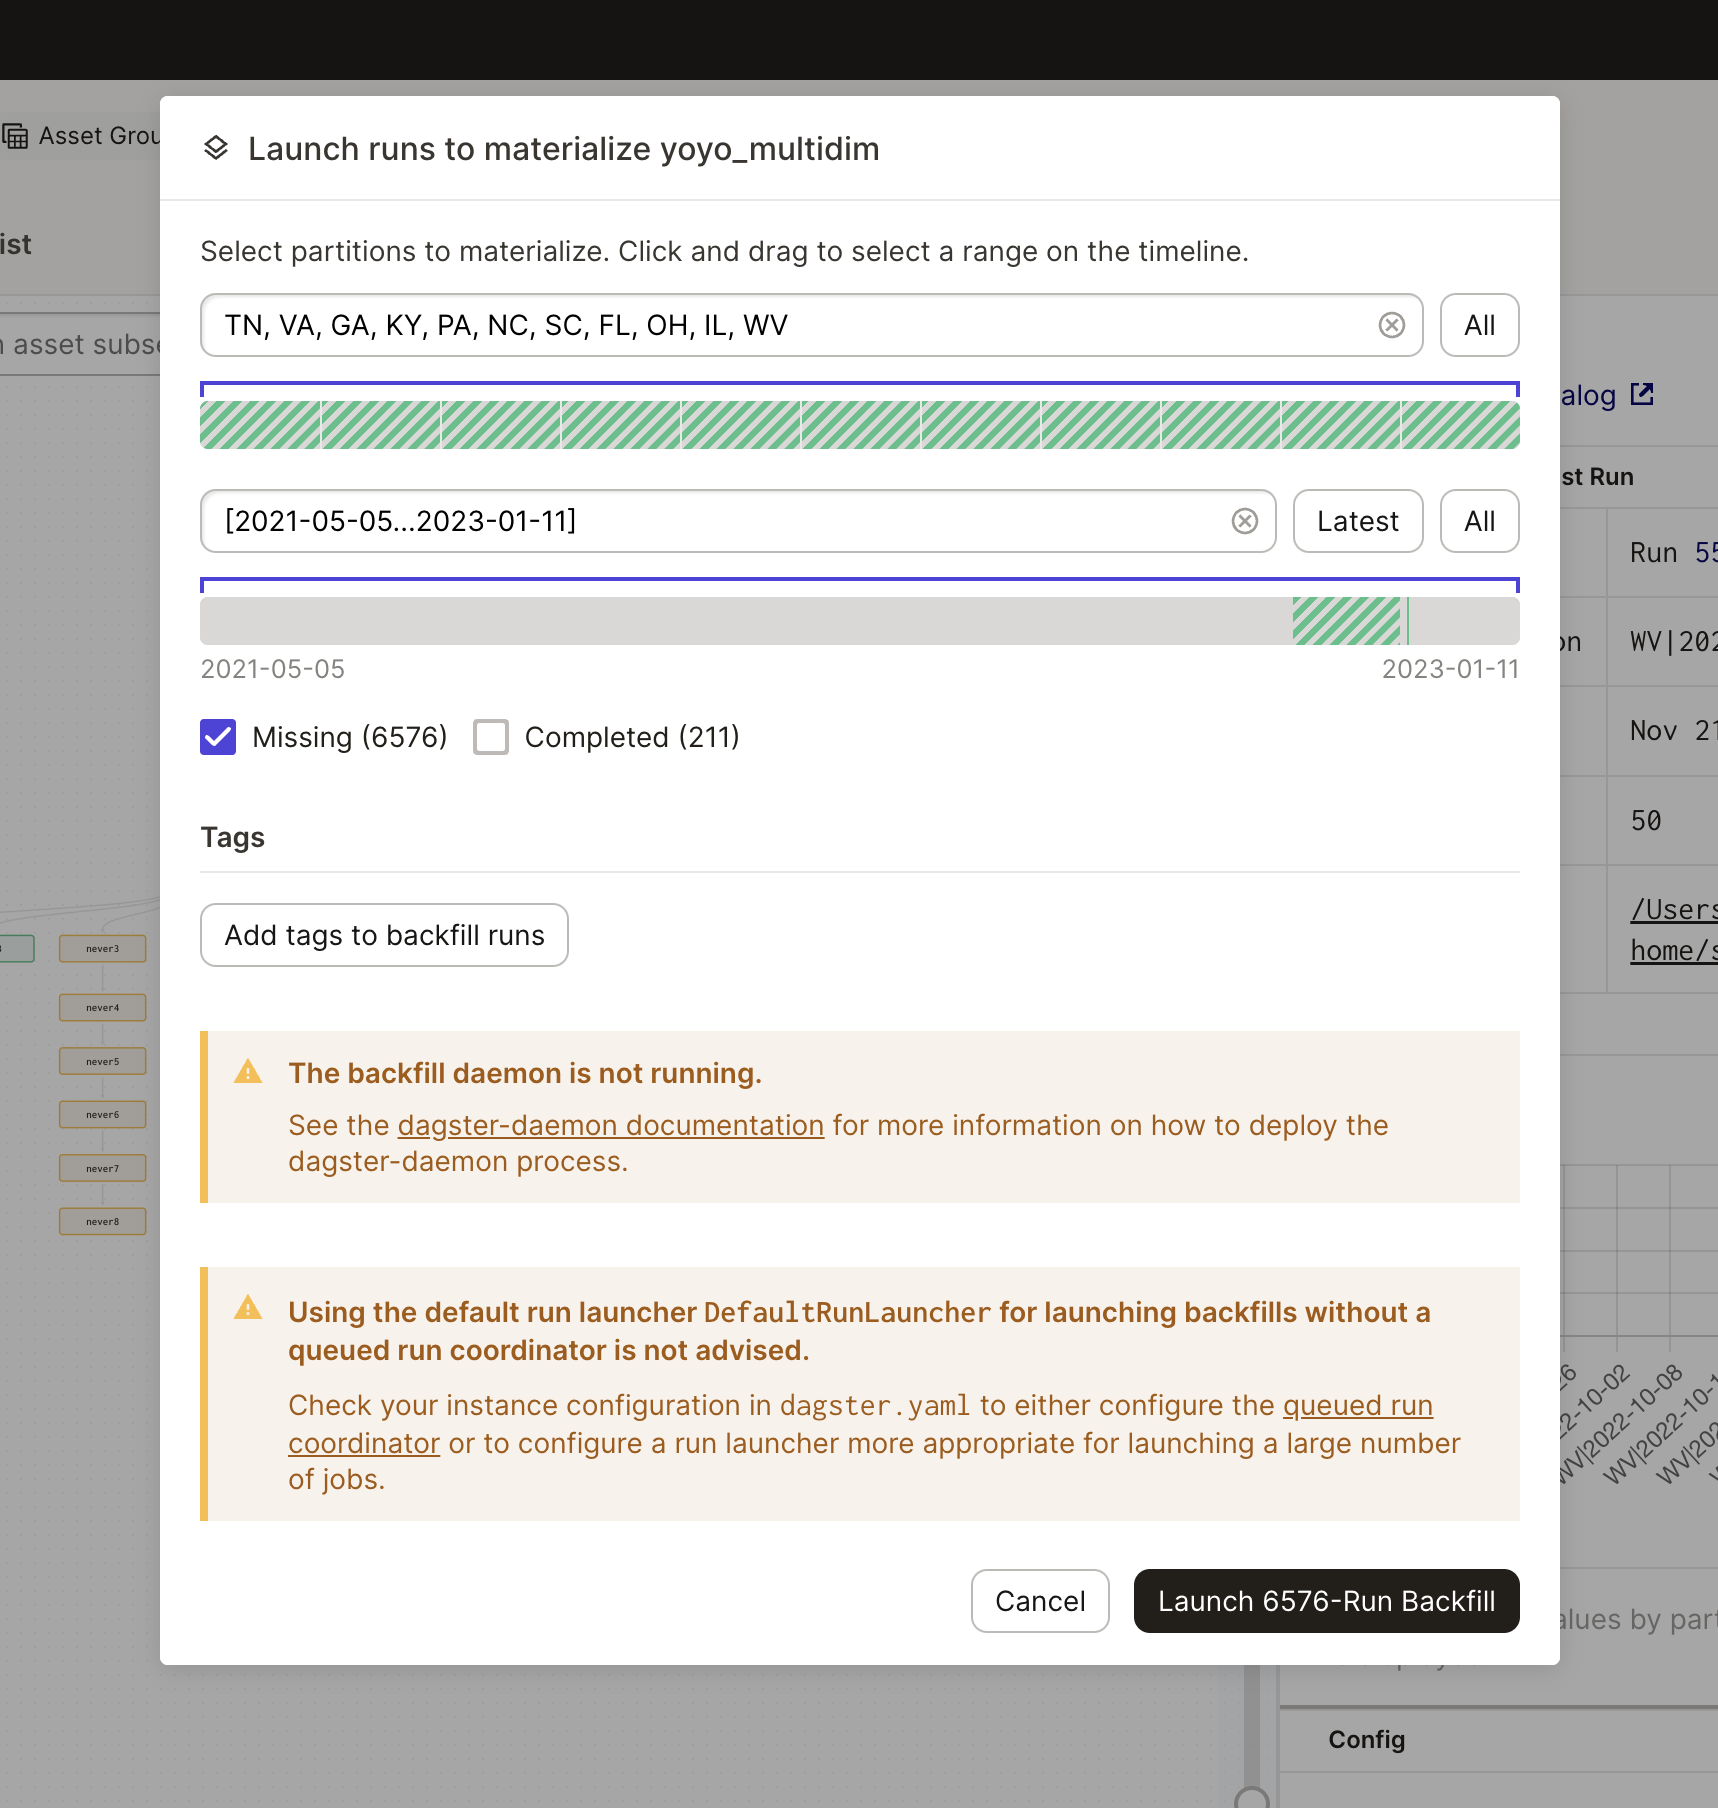Clear the date range input using its x icon
1718x1808 pixels.
(x=1244, y=521)
